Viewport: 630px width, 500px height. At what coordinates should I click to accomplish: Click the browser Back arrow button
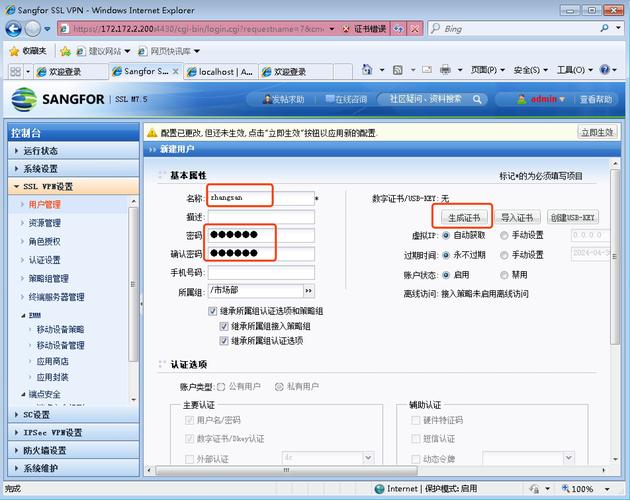coord(14,29)
